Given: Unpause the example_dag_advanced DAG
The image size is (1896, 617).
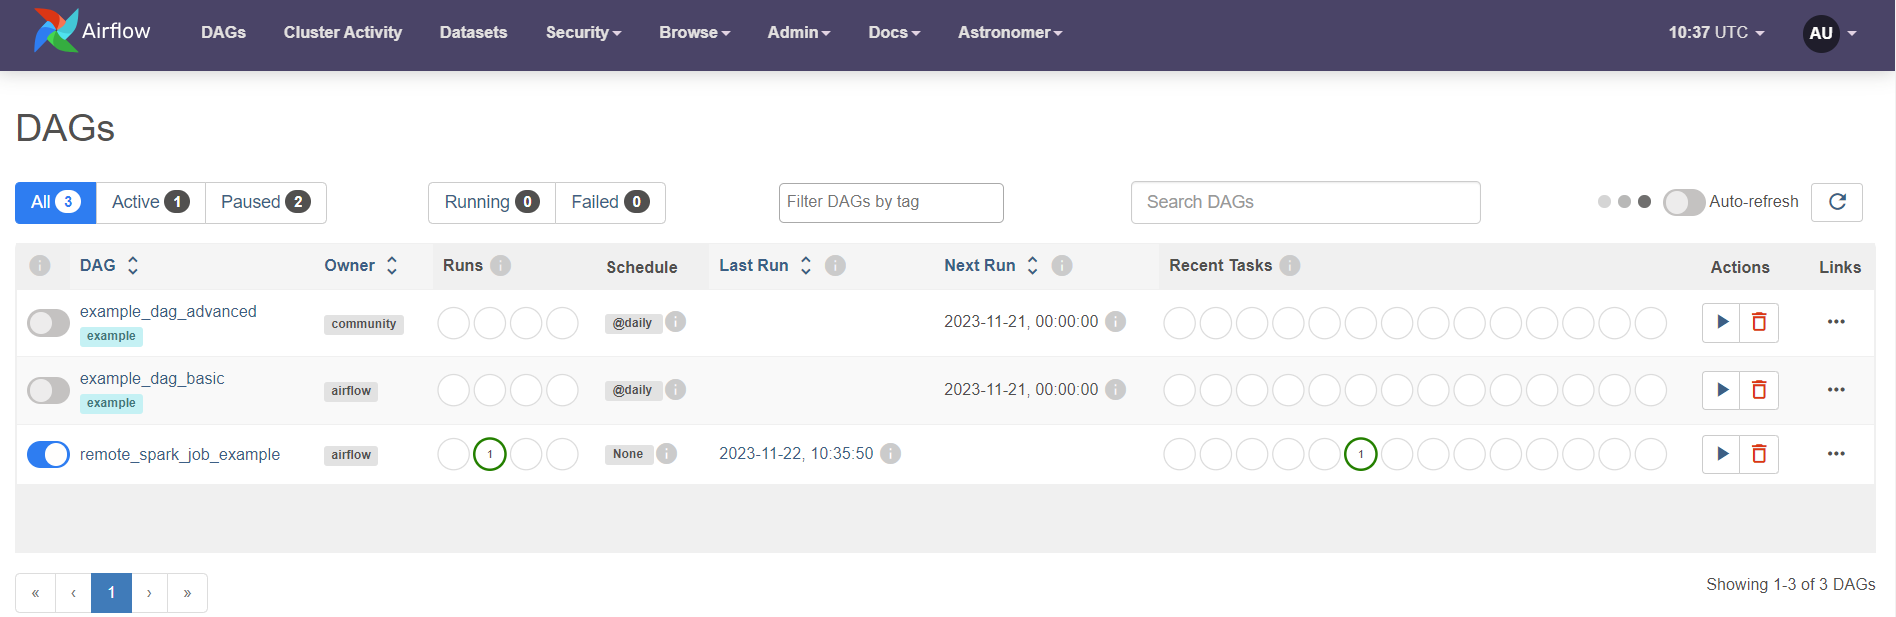Looking at the screenshot, I should click(x=48, y=323).
